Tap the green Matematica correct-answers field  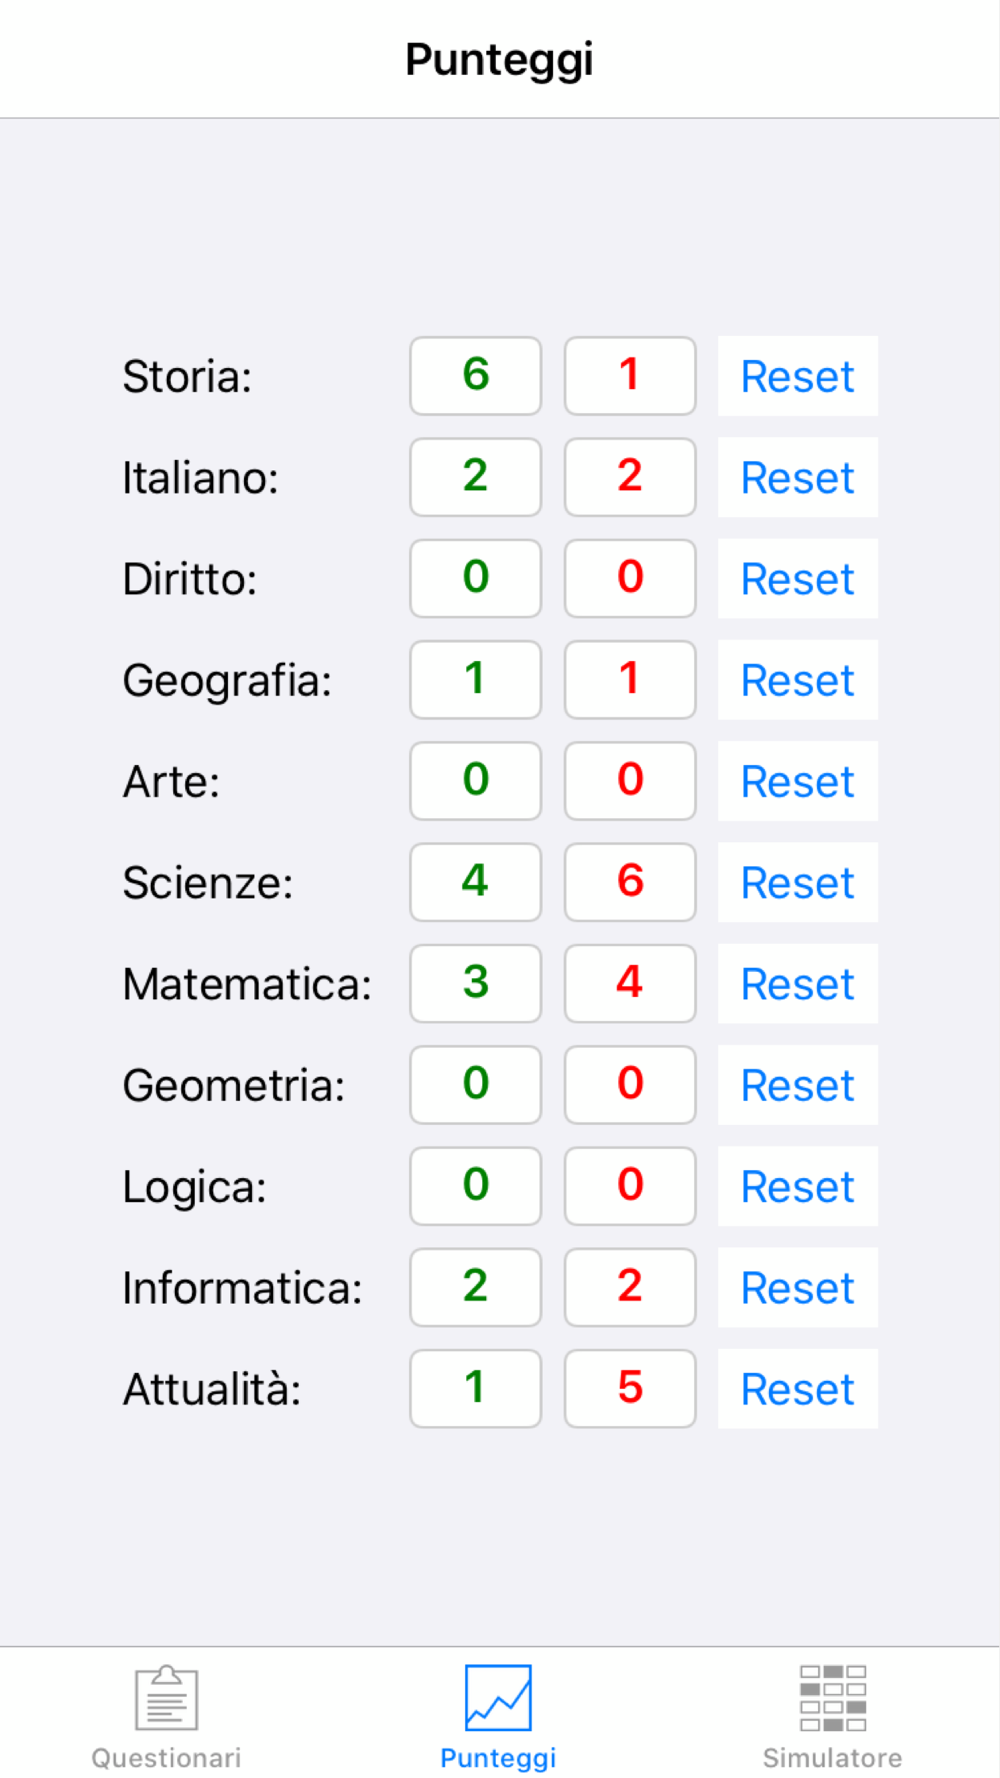[476, 984]
